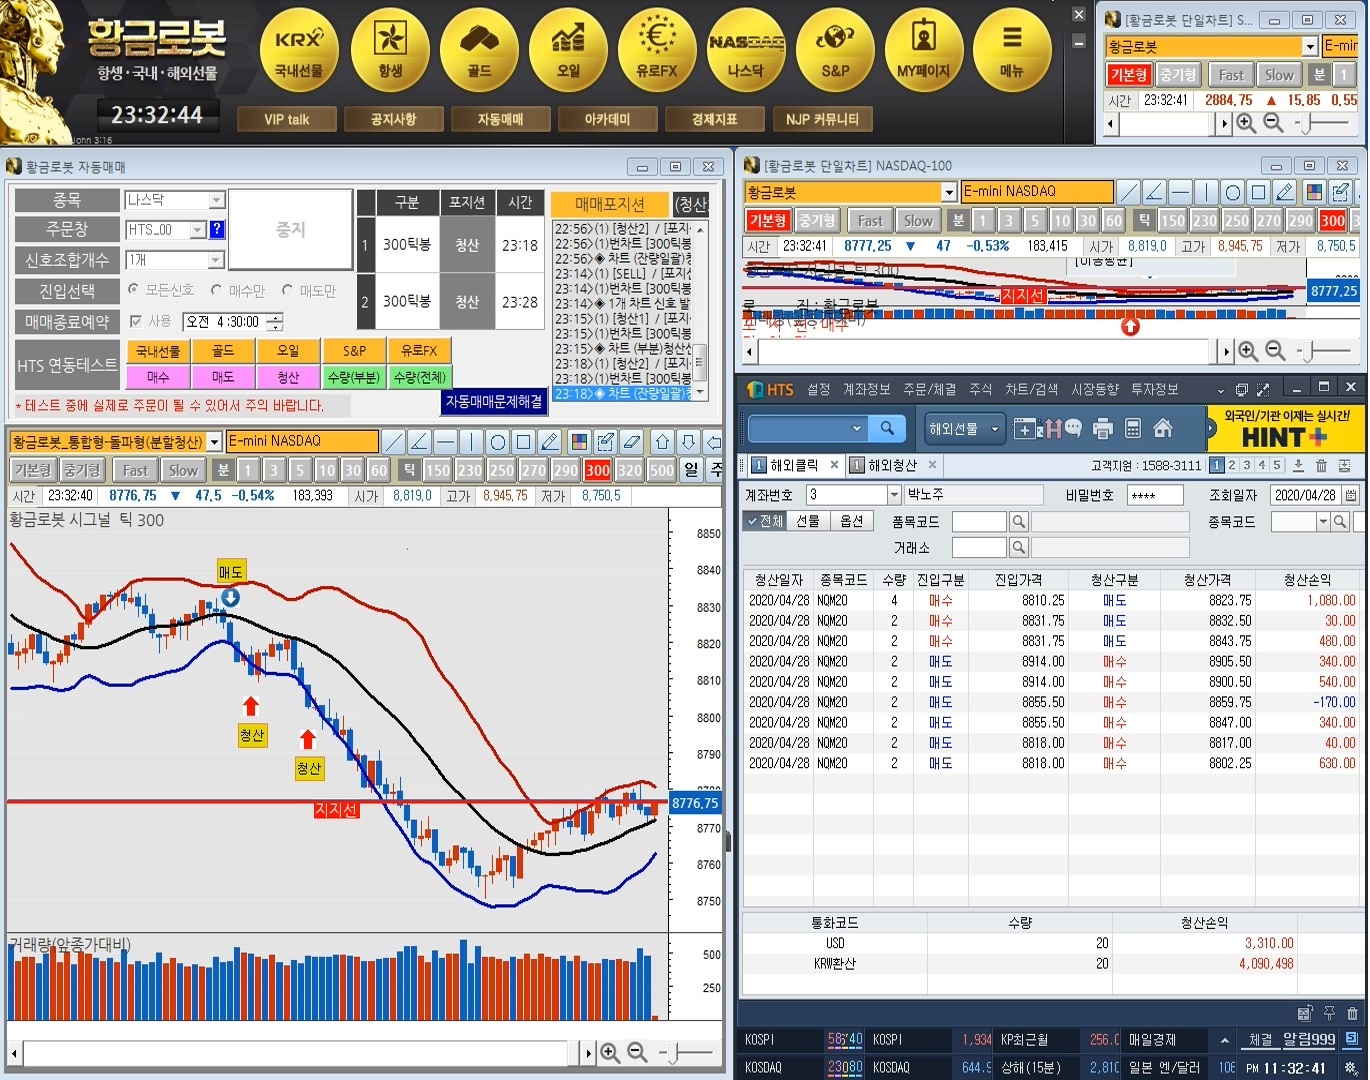
Task: Select trend line tool in main signal chart
Action: (x=394, y=442)
